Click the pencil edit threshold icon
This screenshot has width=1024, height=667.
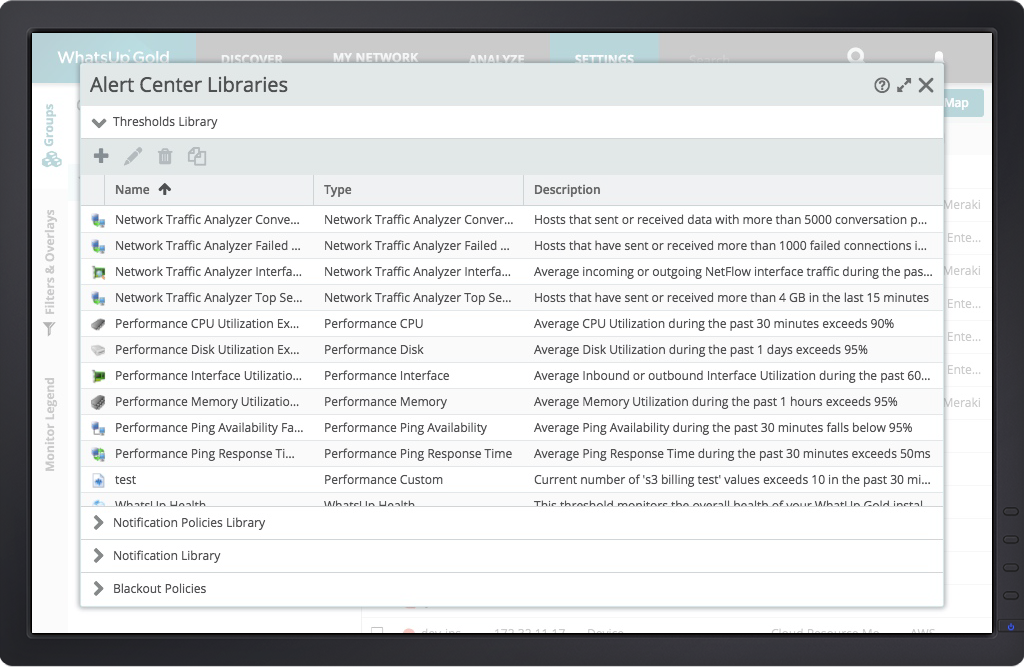(133, 156)
